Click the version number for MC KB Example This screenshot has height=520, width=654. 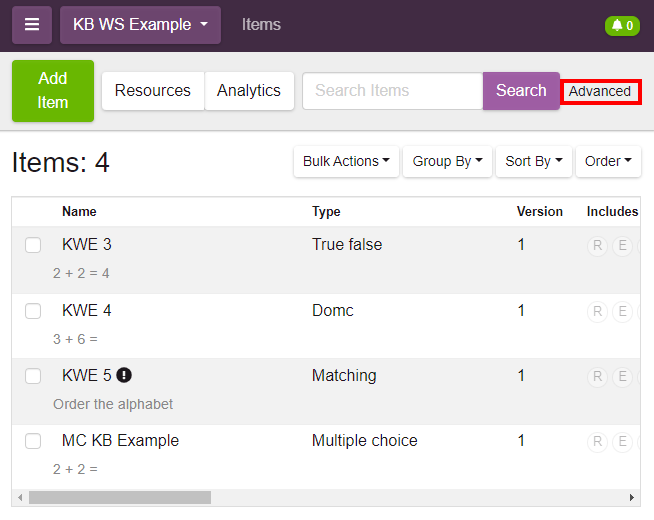521,441
